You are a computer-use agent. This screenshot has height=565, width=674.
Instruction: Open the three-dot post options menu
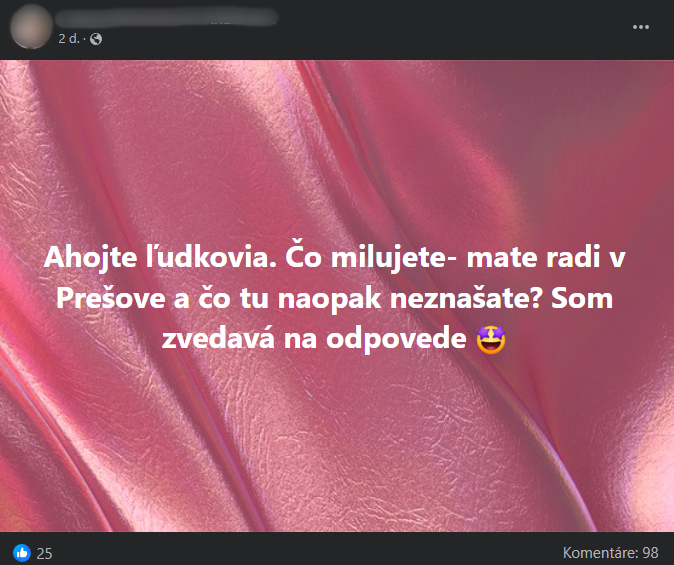pyautogui.click(x=640, y=27)
